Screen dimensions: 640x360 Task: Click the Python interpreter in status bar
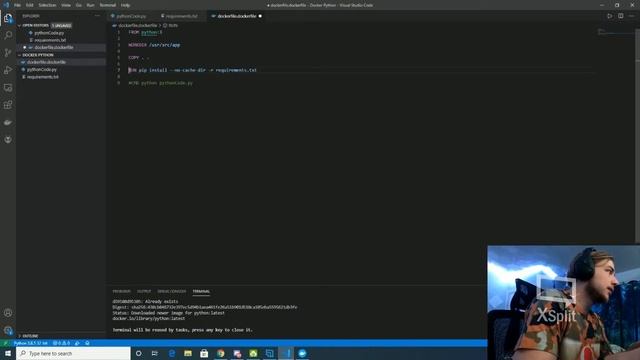coord(31,343)
